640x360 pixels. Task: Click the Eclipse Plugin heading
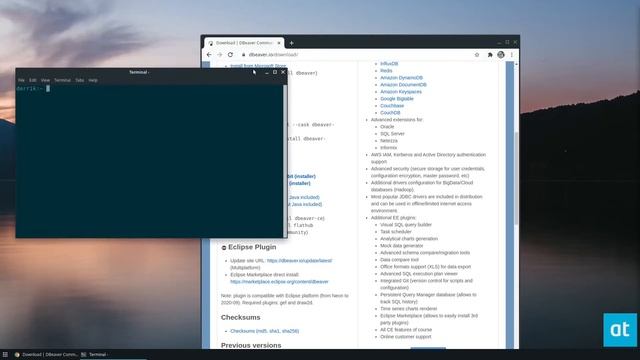(252, 247)
